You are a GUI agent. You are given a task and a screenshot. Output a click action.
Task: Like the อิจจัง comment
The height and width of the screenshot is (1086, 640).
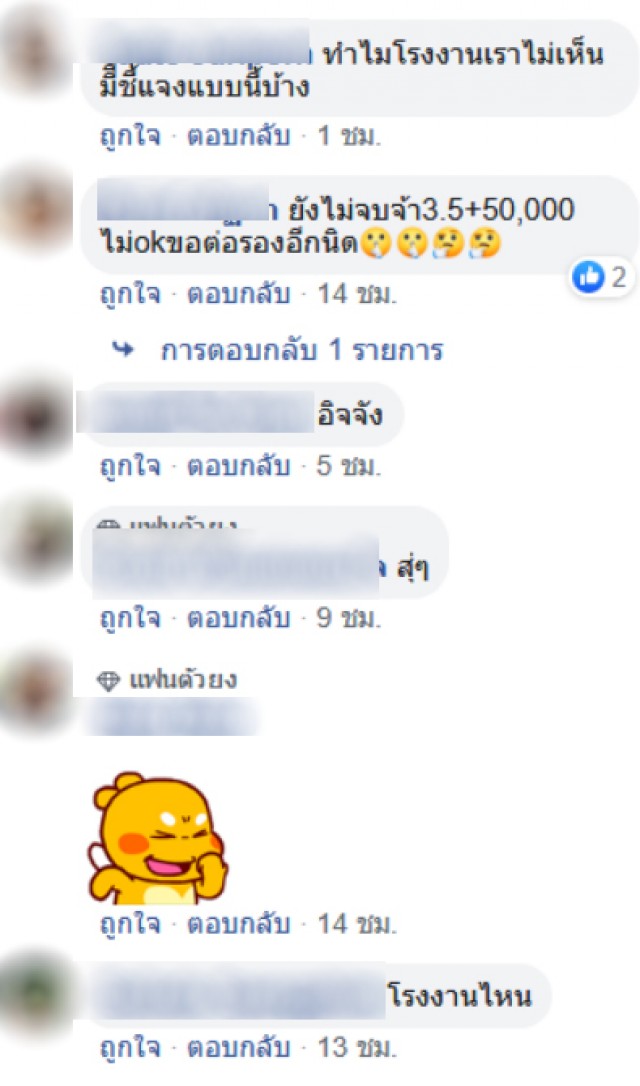click(130, 465)
